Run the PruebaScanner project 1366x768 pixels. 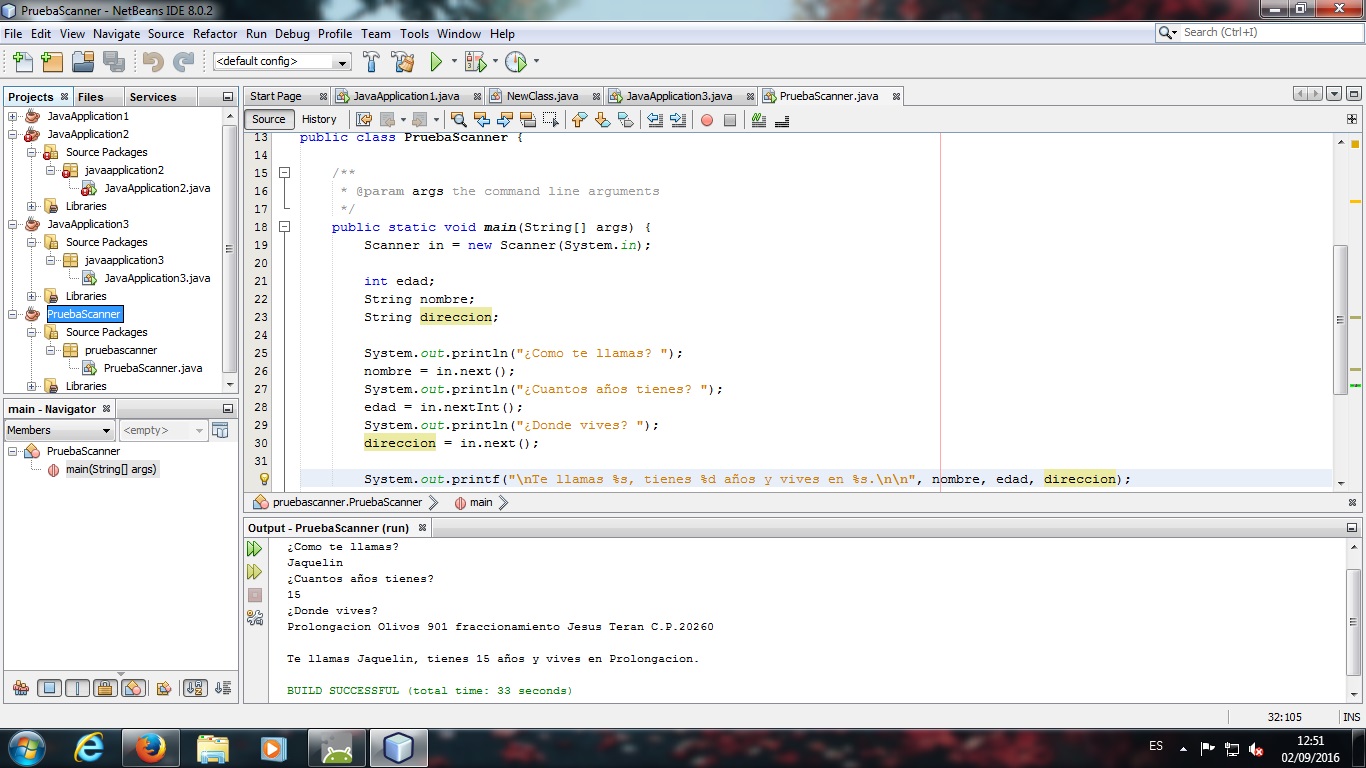click(437, 61)
